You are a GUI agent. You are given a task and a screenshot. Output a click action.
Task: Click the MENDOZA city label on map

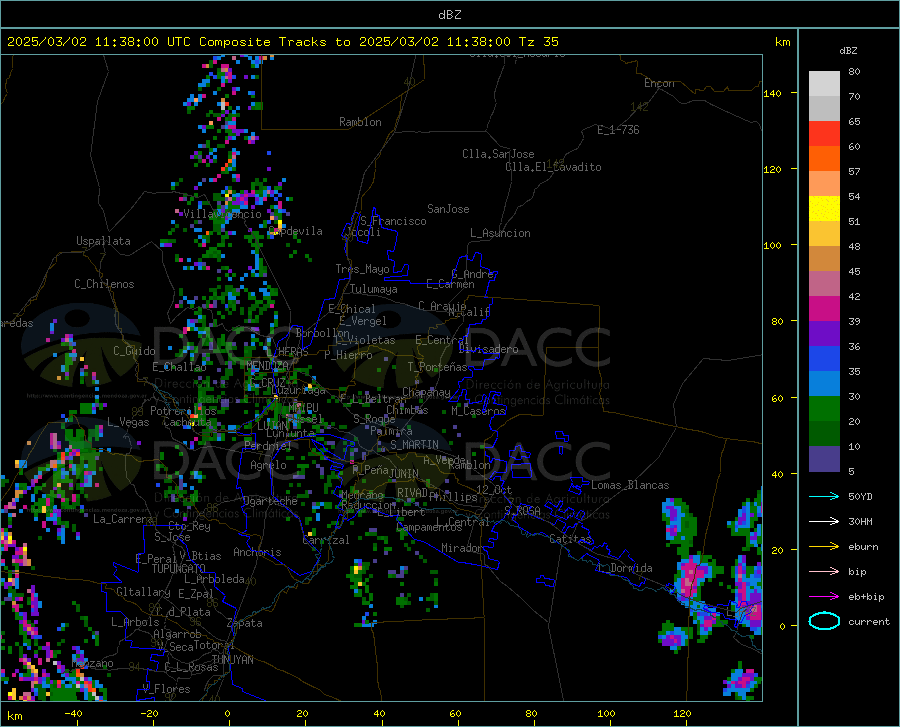tap(267, 365)
